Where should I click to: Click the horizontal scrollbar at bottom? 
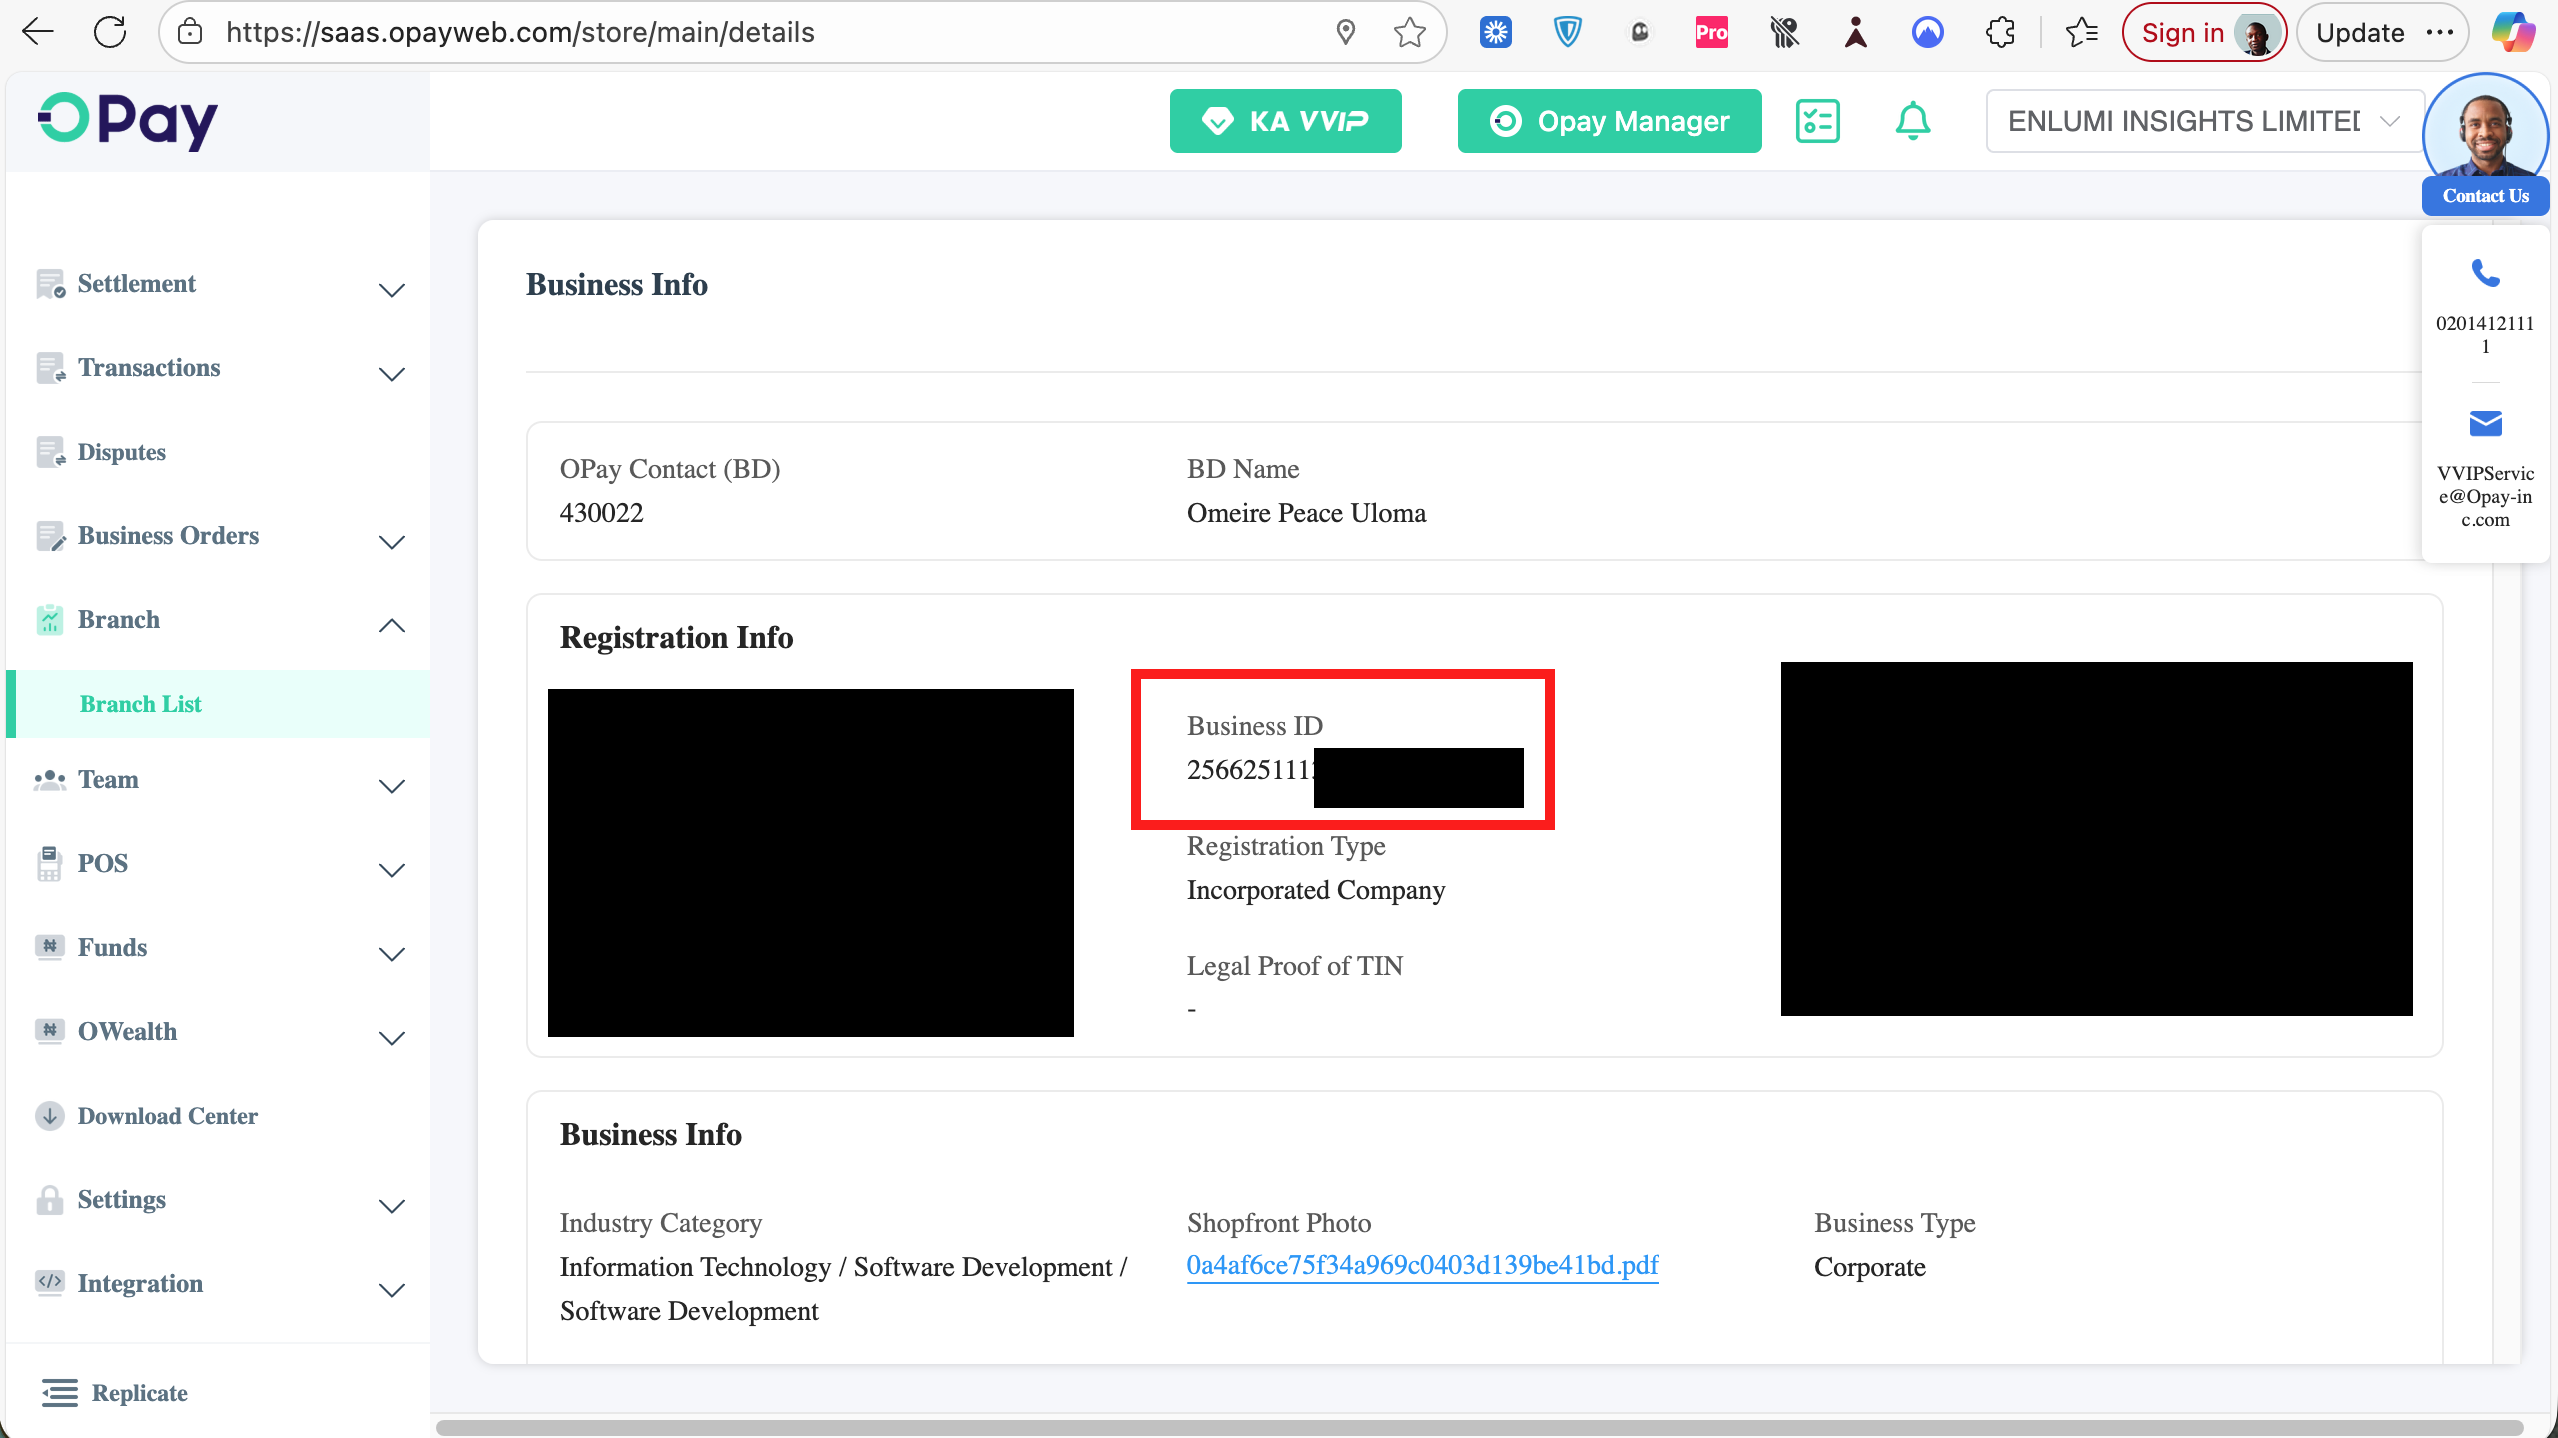pos(1478,1426)
